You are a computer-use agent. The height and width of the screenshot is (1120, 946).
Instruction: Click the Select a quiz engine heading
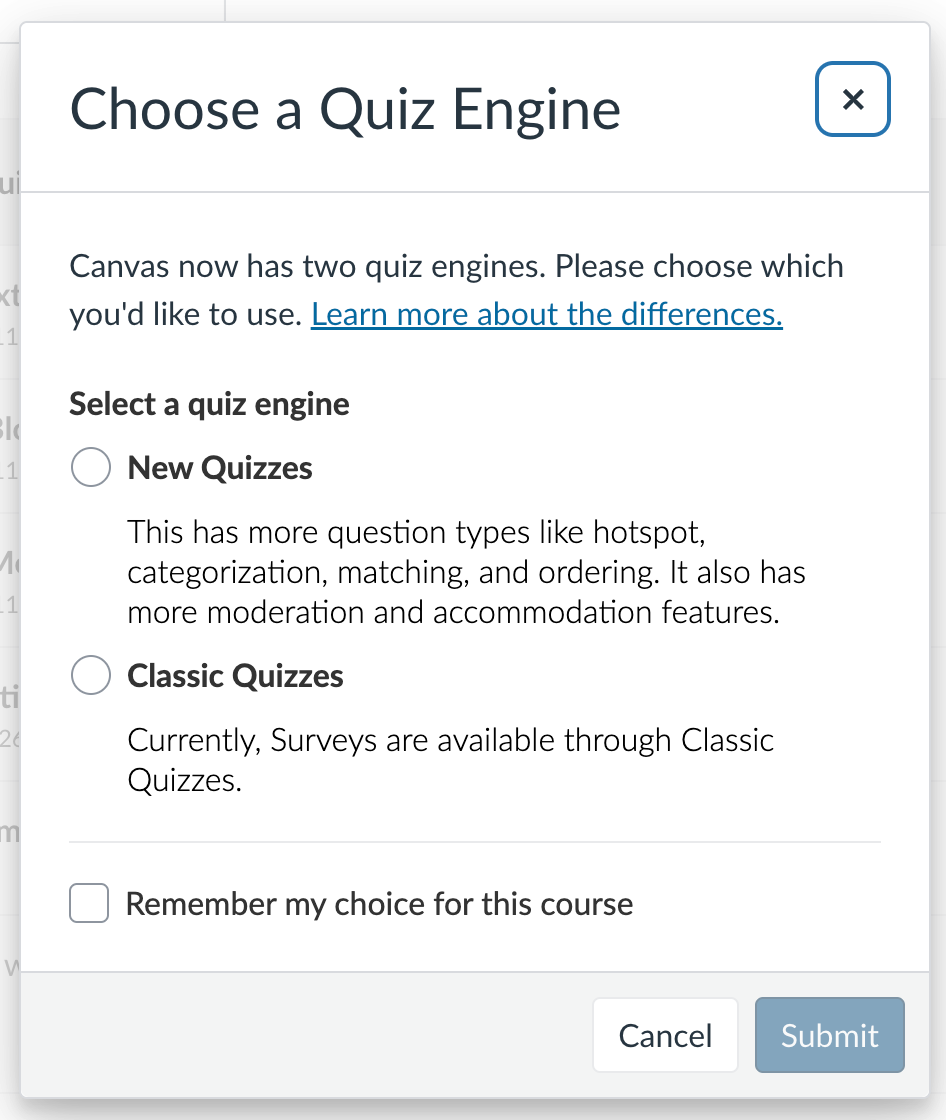(x=208, y=404)
